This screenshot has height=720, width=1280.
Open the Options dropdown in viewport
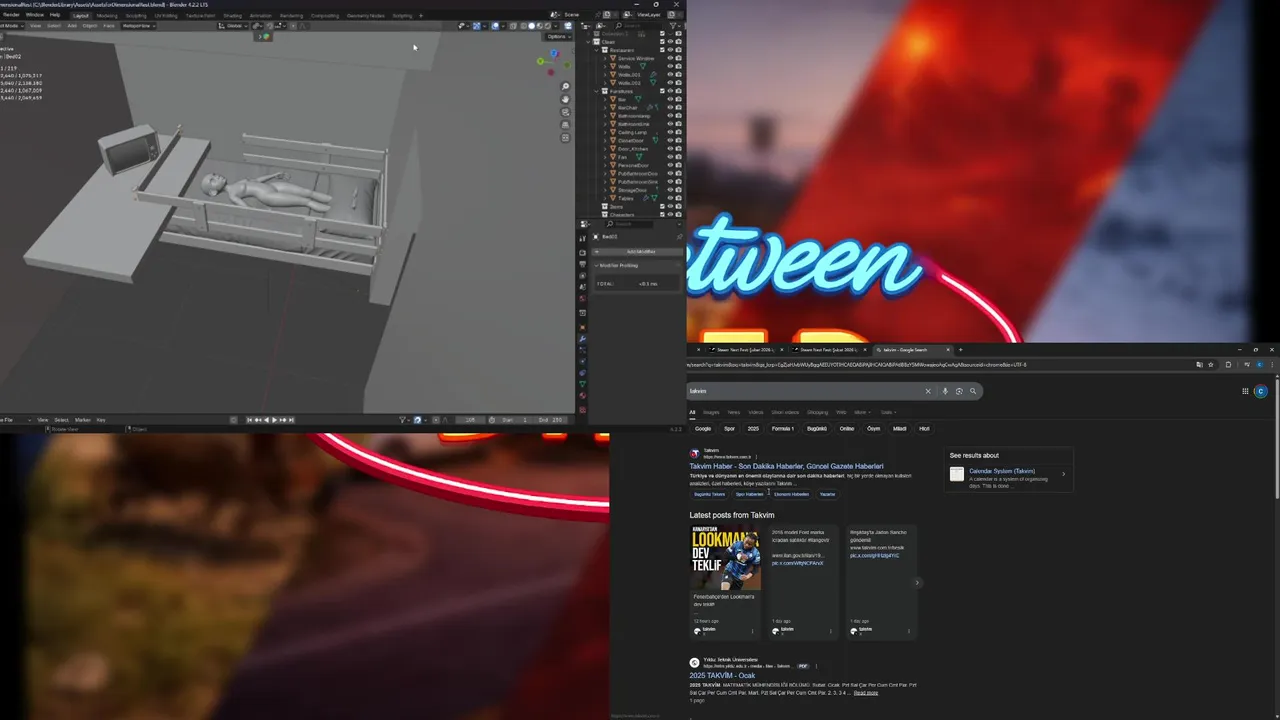point(559,36)
